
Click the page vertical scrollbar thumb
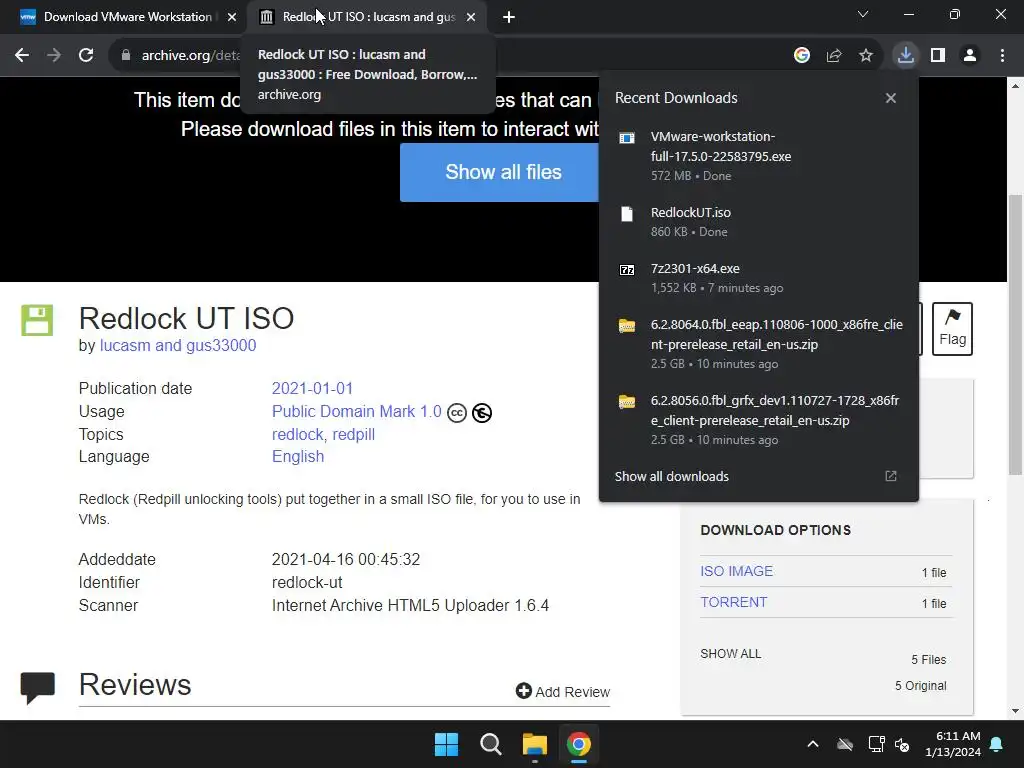click(x=1016, y=334)
